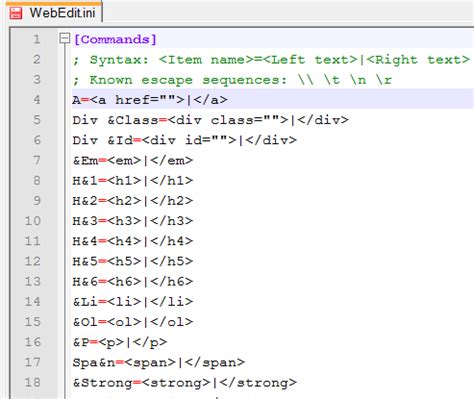The width and height of the screenshot is (474, 399).
Task: Click line number 1 in the margin
Action: (x=37, y=39)
